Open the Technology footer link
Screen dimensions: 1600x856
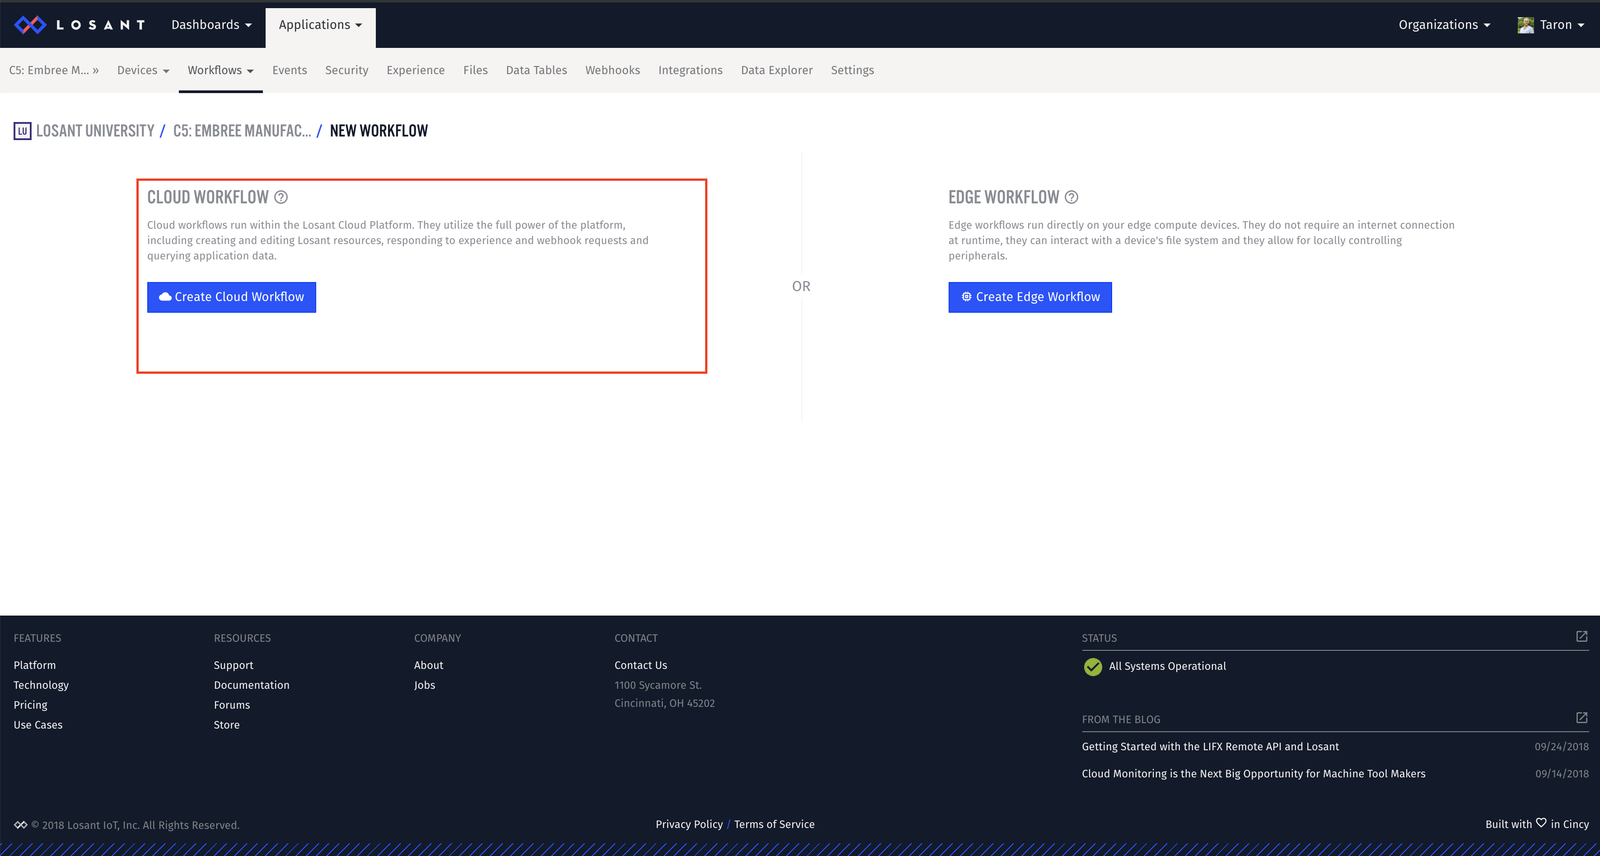[x=41, y=685]
